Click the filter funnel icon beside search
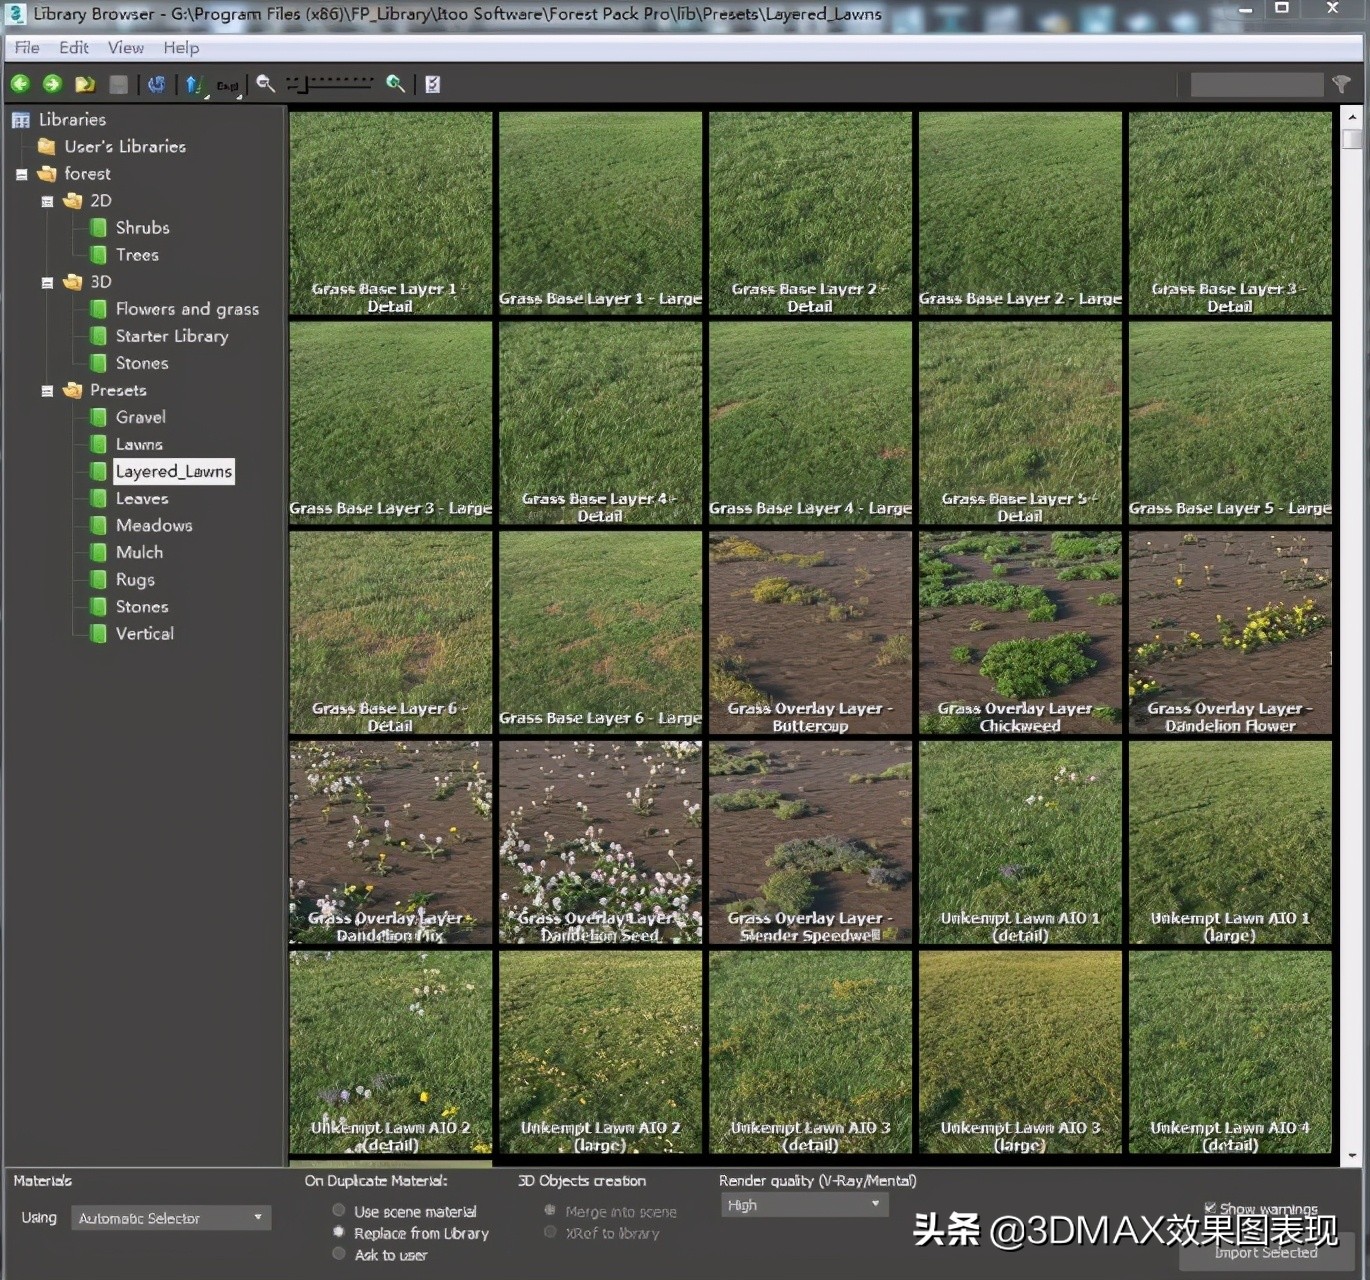 tap(1342, 84)
